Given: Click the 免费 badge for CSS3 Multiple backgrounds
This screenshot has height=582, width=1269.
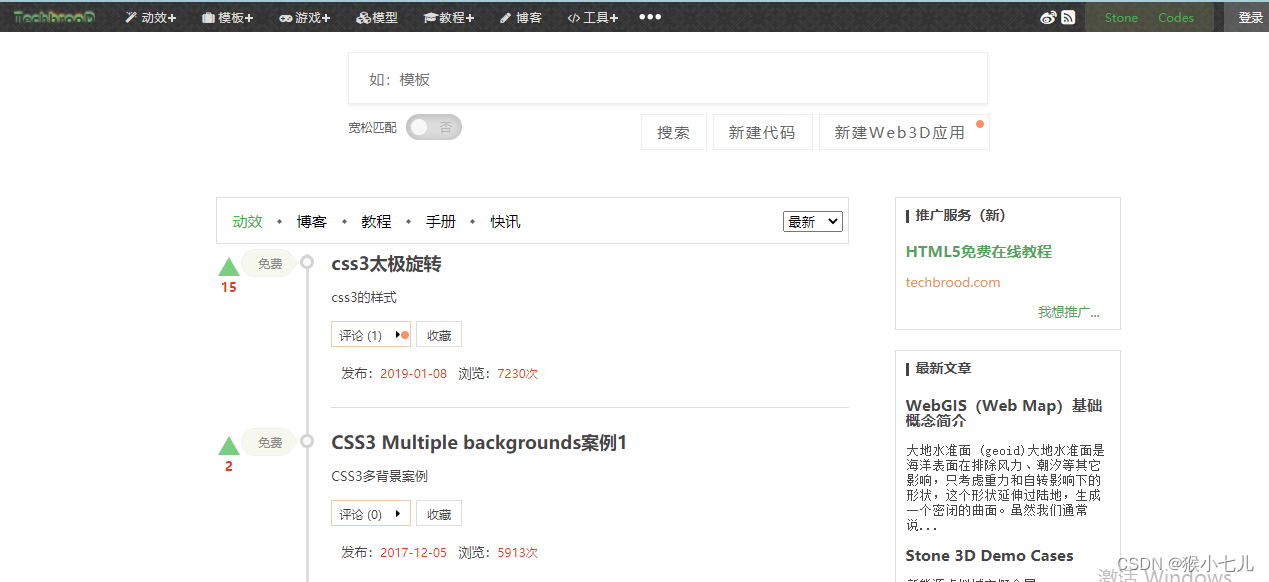Looking at the screenshot, I should pos(270,442).
